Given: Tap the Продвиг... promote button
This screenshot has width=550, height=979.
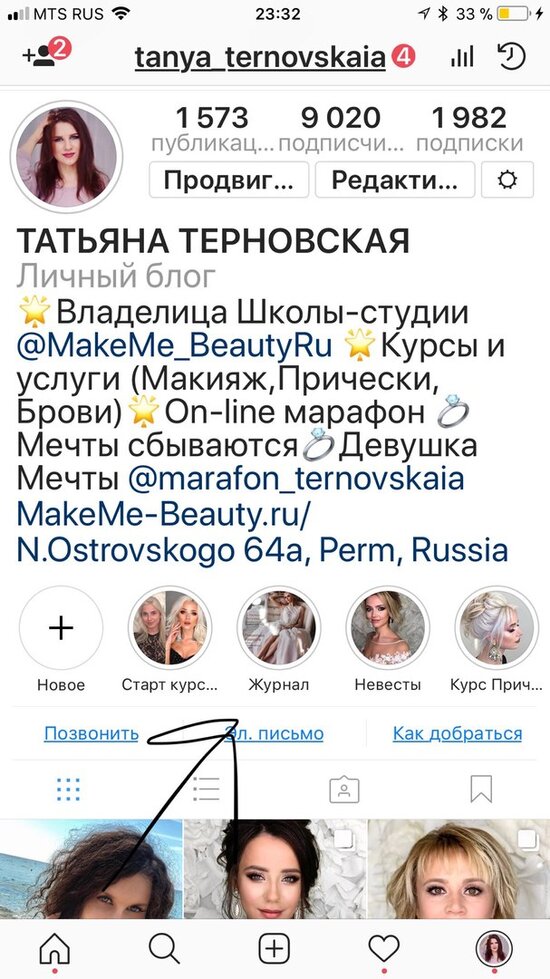Looking at the screenshot, I should [x=229, y=180].
